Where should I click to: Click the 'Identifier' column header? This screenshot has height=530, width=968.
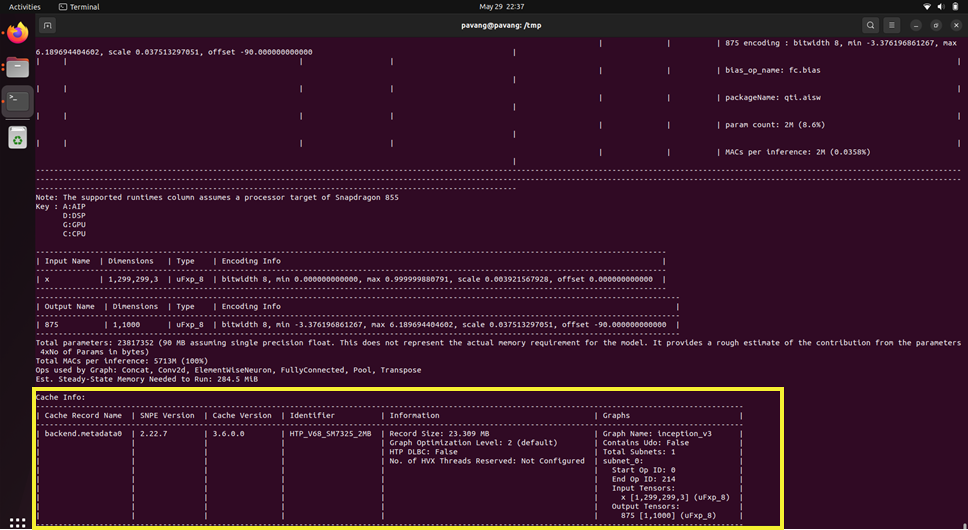click(x=312, y=415)
